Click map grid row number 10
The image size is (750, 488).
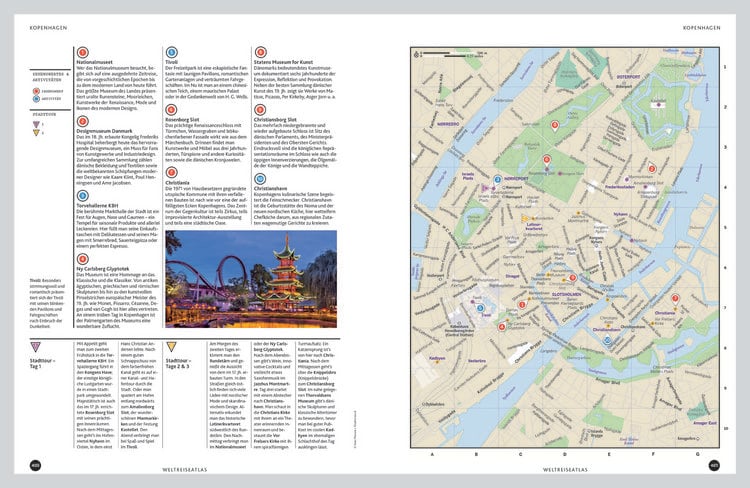[726, 428]
